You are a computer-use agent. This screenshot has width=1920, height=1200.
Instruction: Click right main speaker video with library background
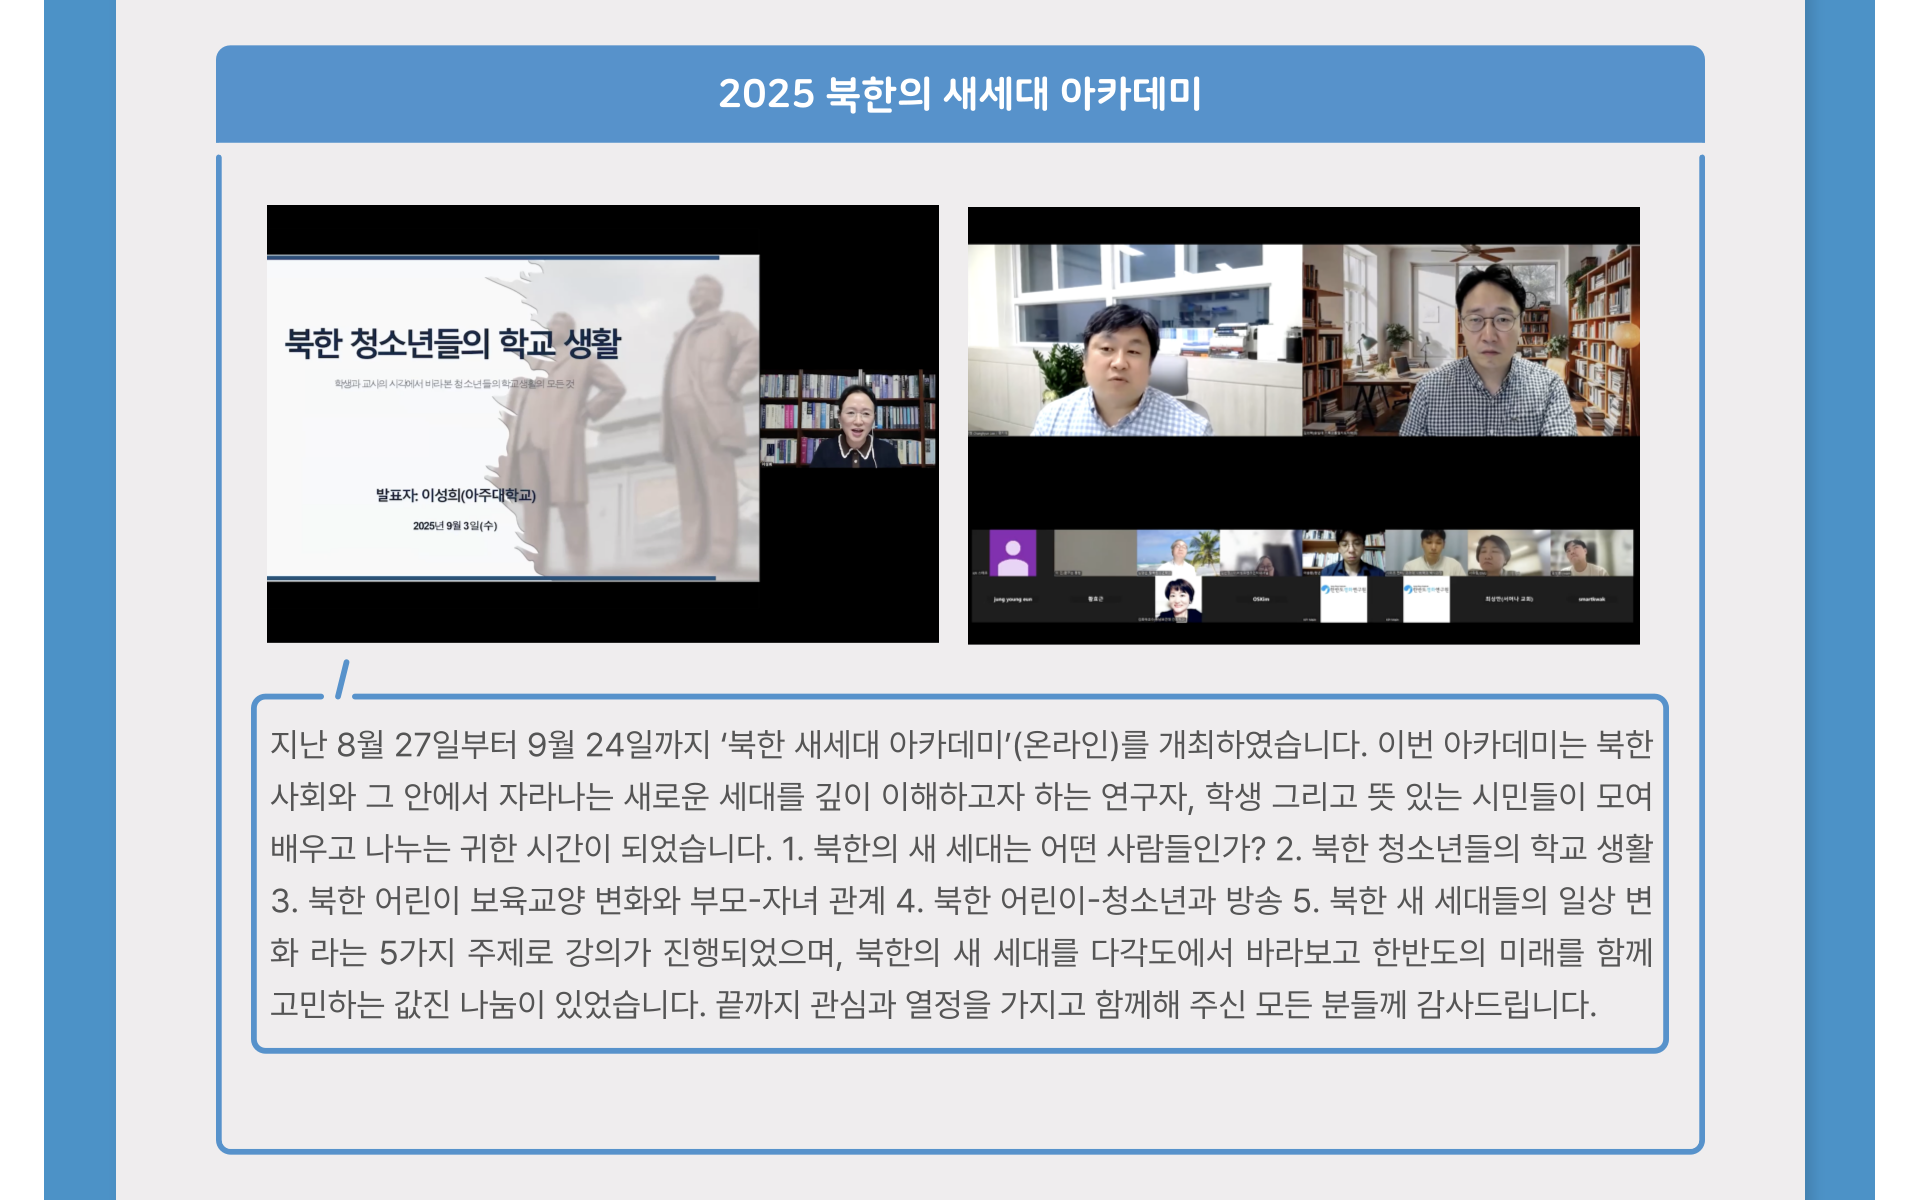1470,340
